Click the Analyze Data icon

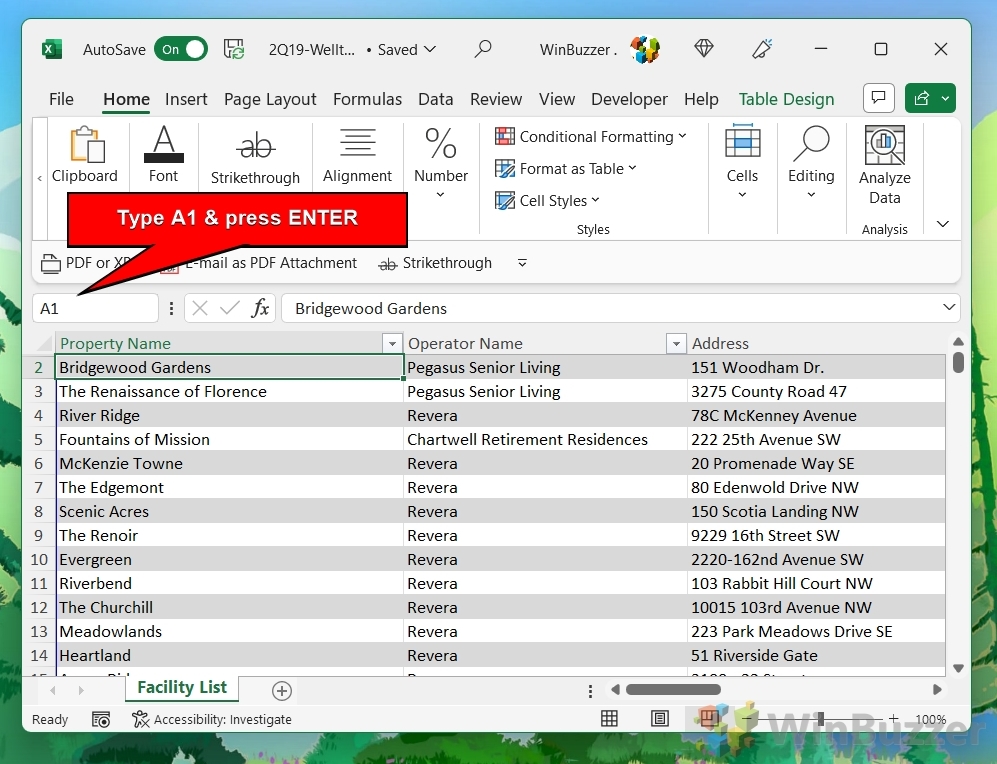[x=884, y=146]
